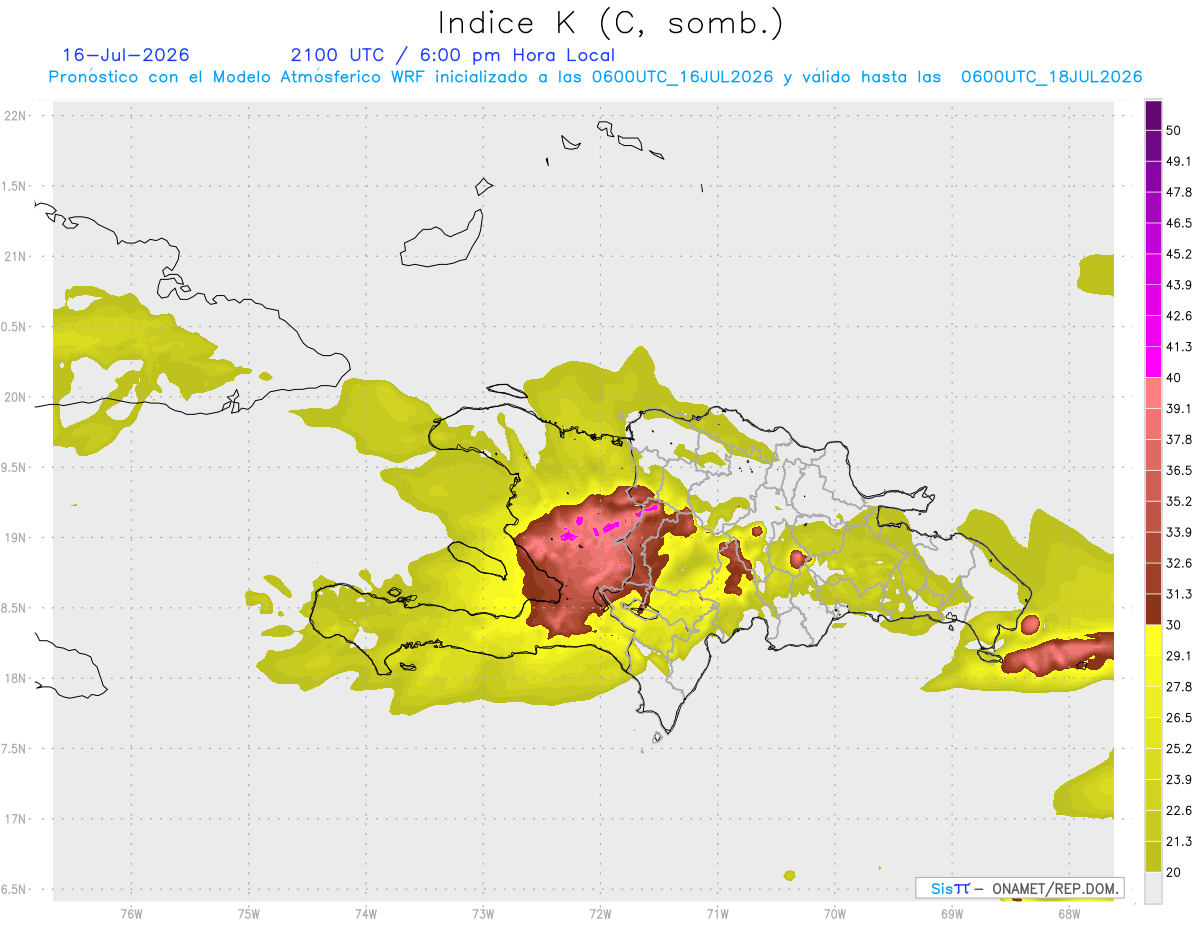The height and width of the screenshot is (927, 1200).
Task: Click the latitude label "17N"
Action: click(15, 819)
